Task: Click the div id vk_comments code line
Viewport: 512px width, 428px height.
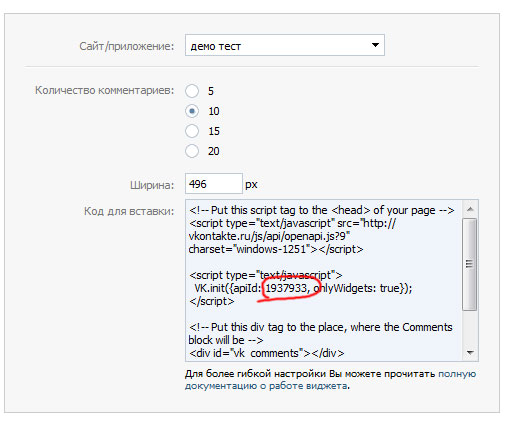Action: click(266, 353)
